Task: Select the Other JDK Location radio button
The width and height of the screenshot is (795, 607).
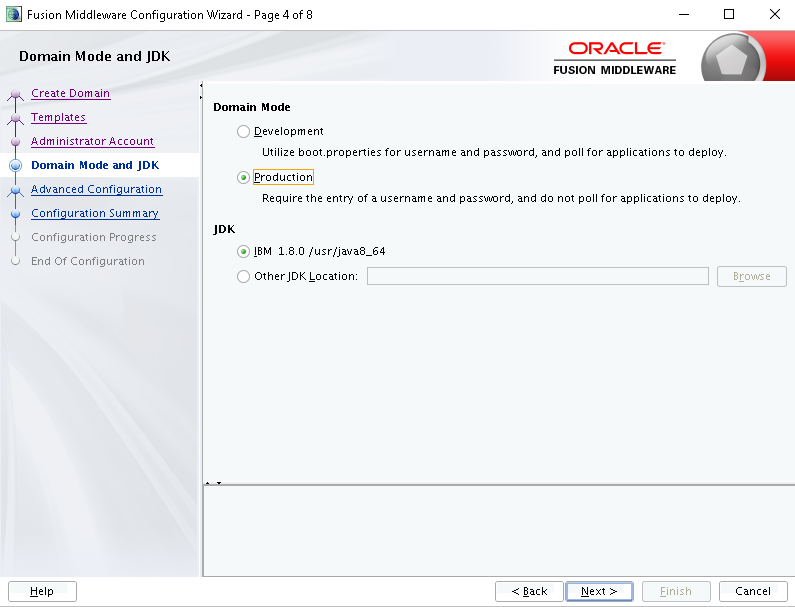Action: tap(243, 276)
